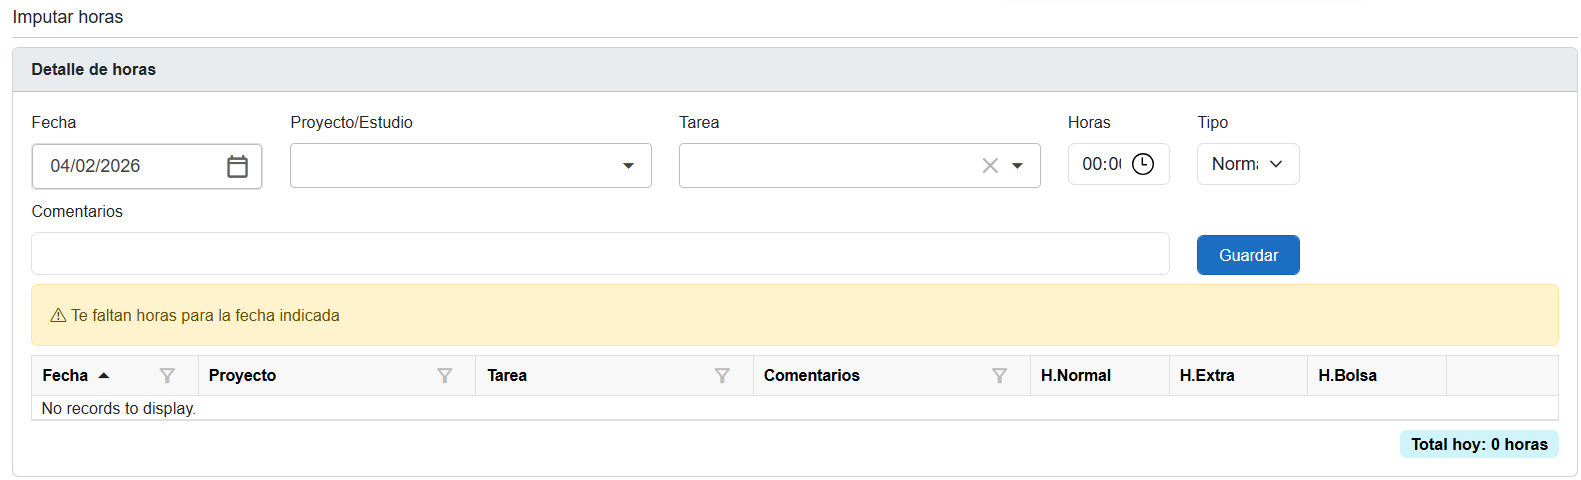The height and width of the screenshot is (480, 1581).
Task: Clear the Tarea selection with X icon
Action: (990, 166)
